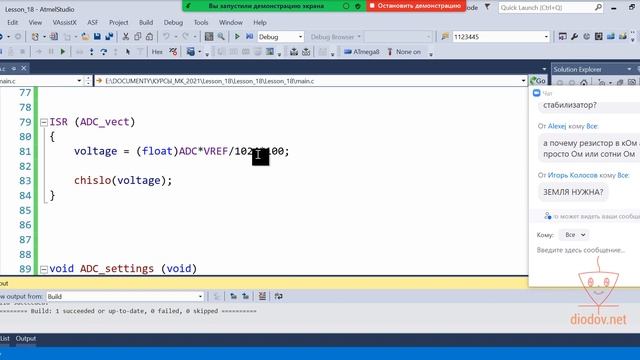Open the Project menu
Image resolution: width=640 pixels, height=360 pixels.
(x=118, y=22)
